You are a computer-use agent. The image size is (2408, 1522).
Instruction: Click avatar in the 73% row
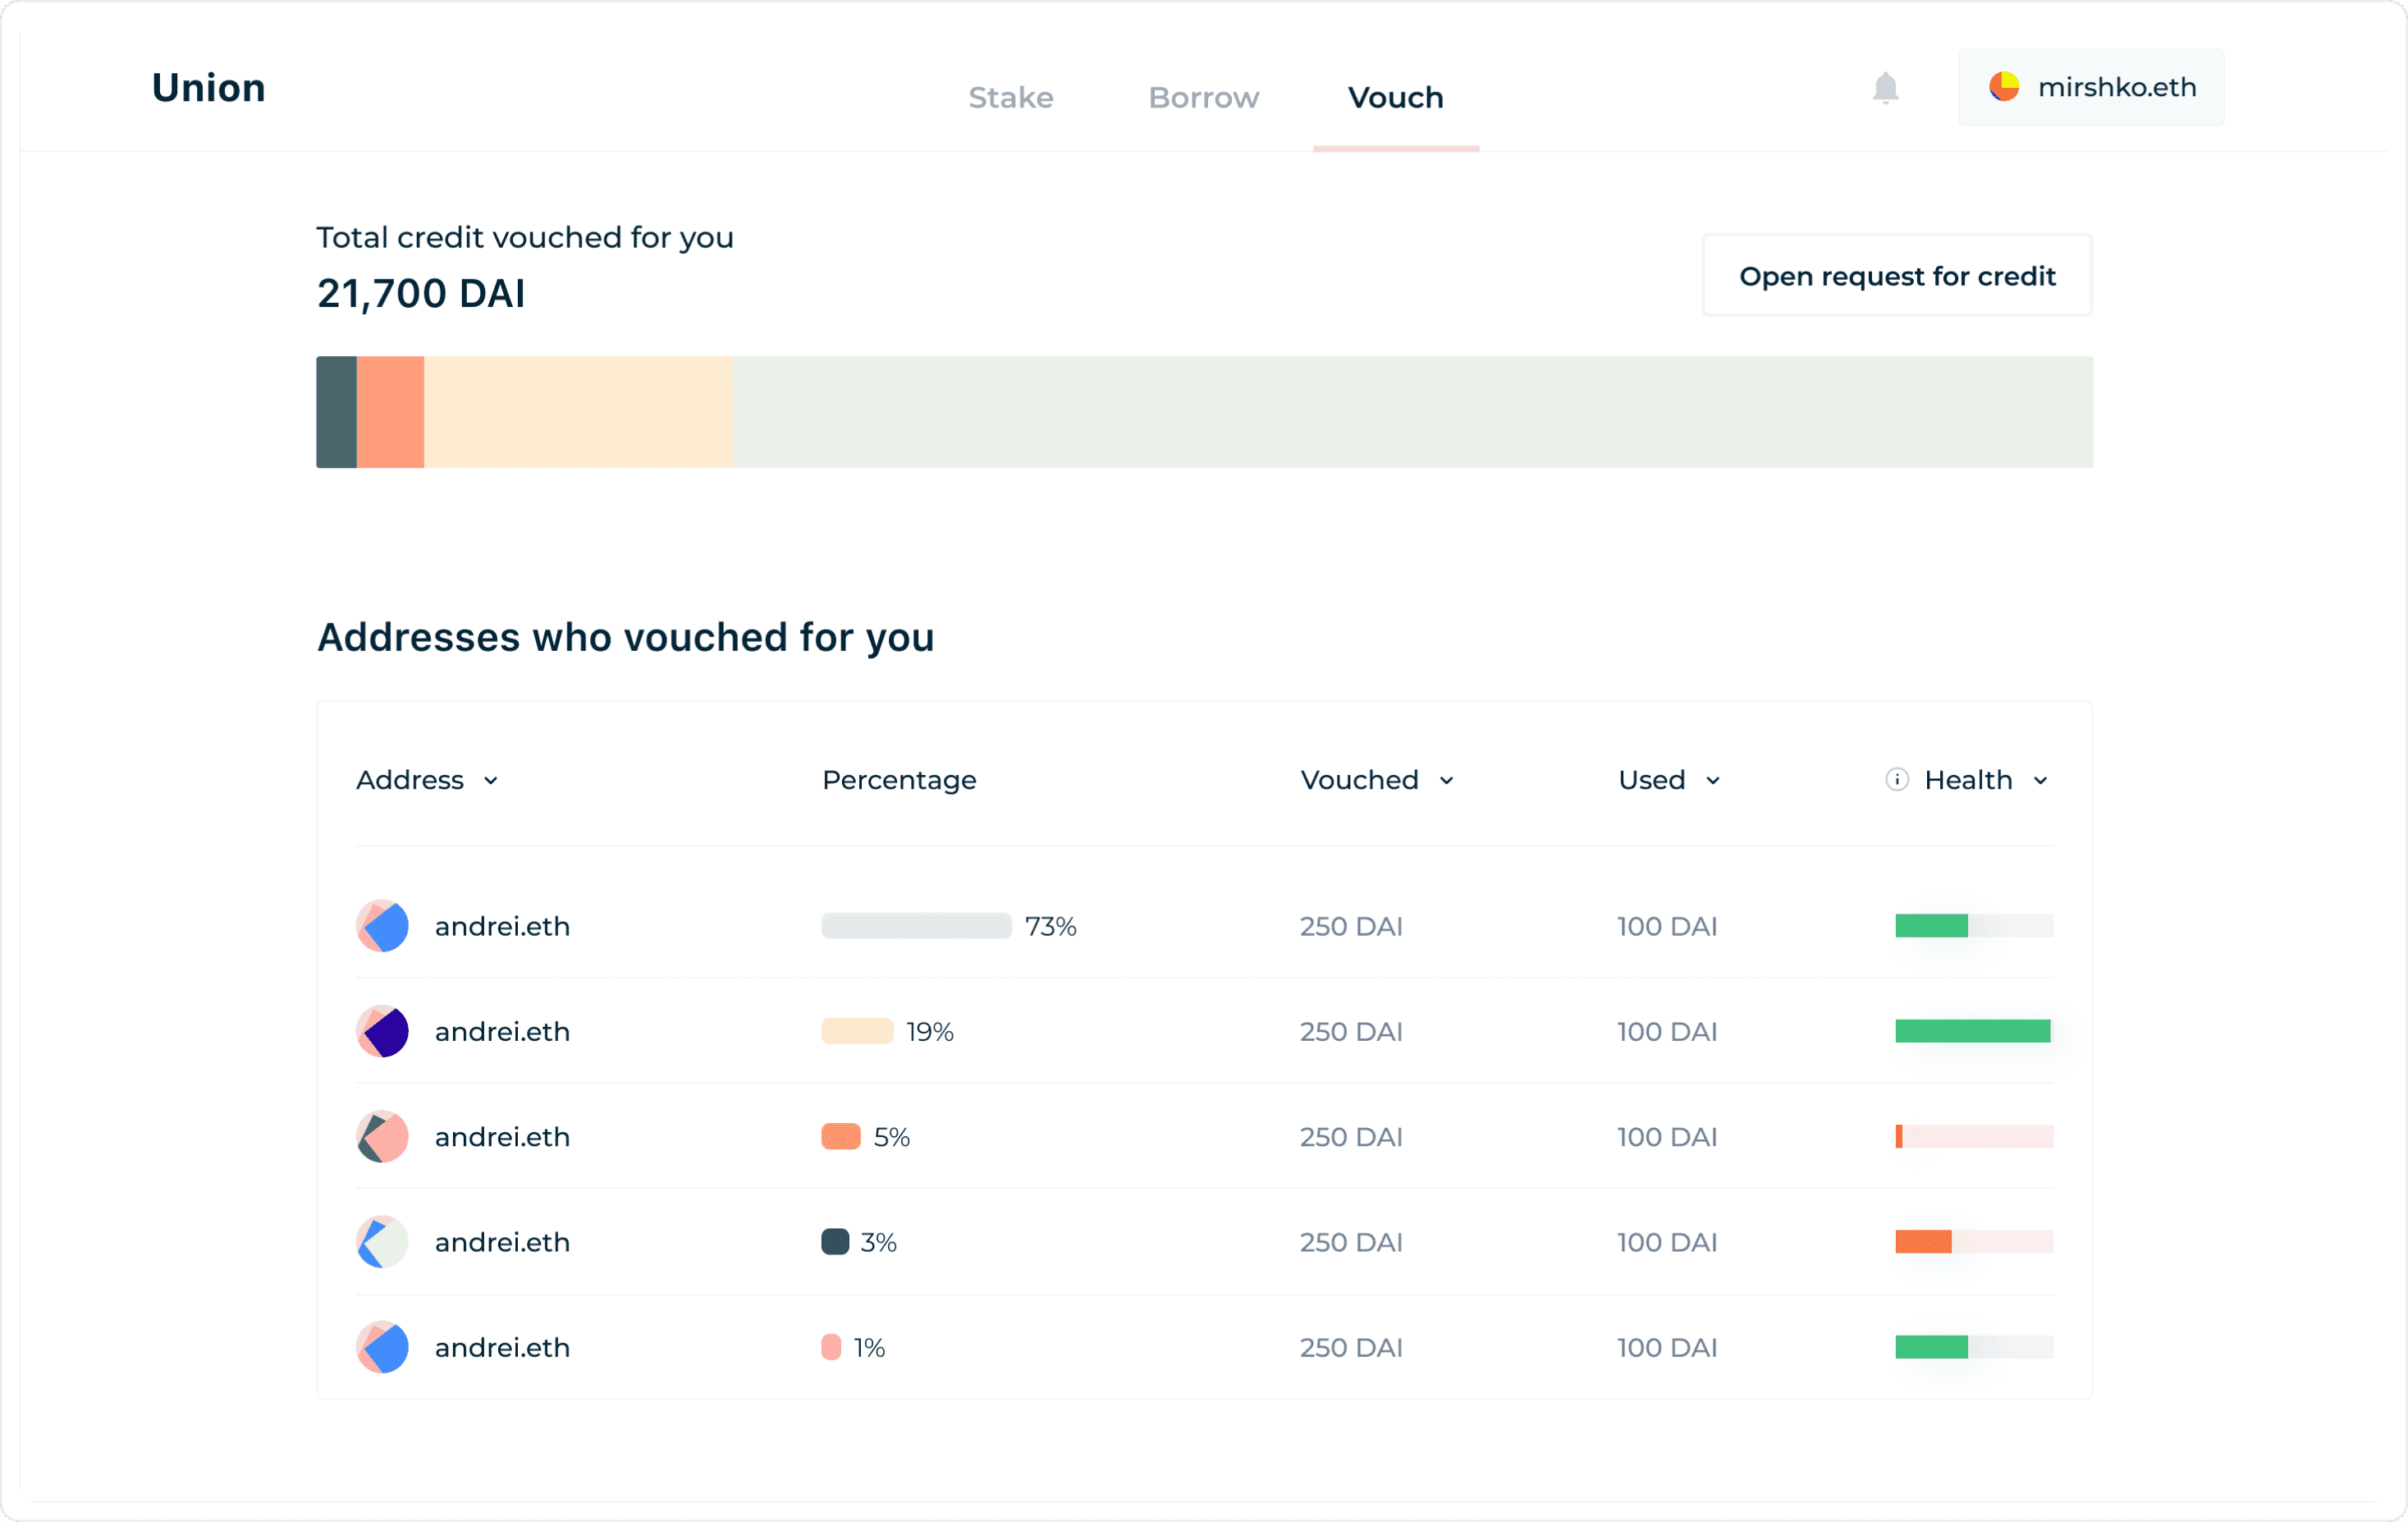pos(383,926)
